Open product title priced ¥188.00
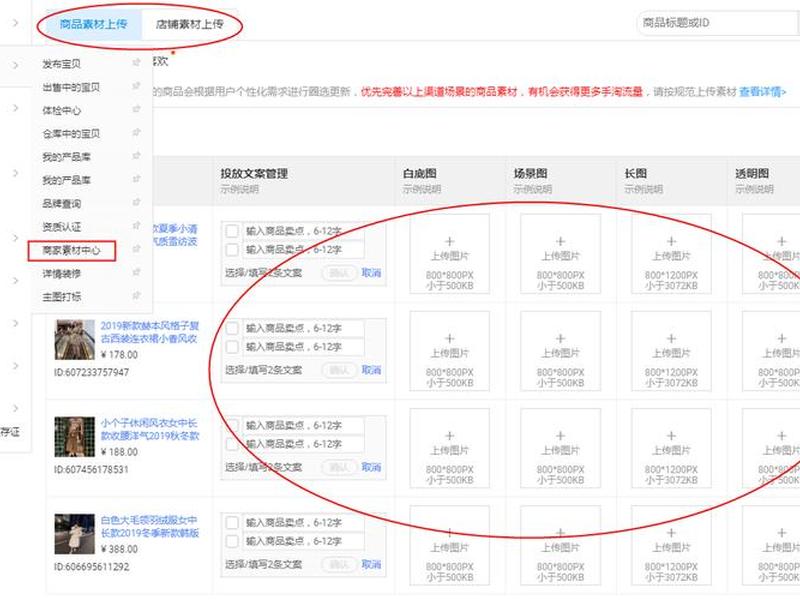Screen dimensions: 800x600 pyautogui.click(x=149, y=429)
